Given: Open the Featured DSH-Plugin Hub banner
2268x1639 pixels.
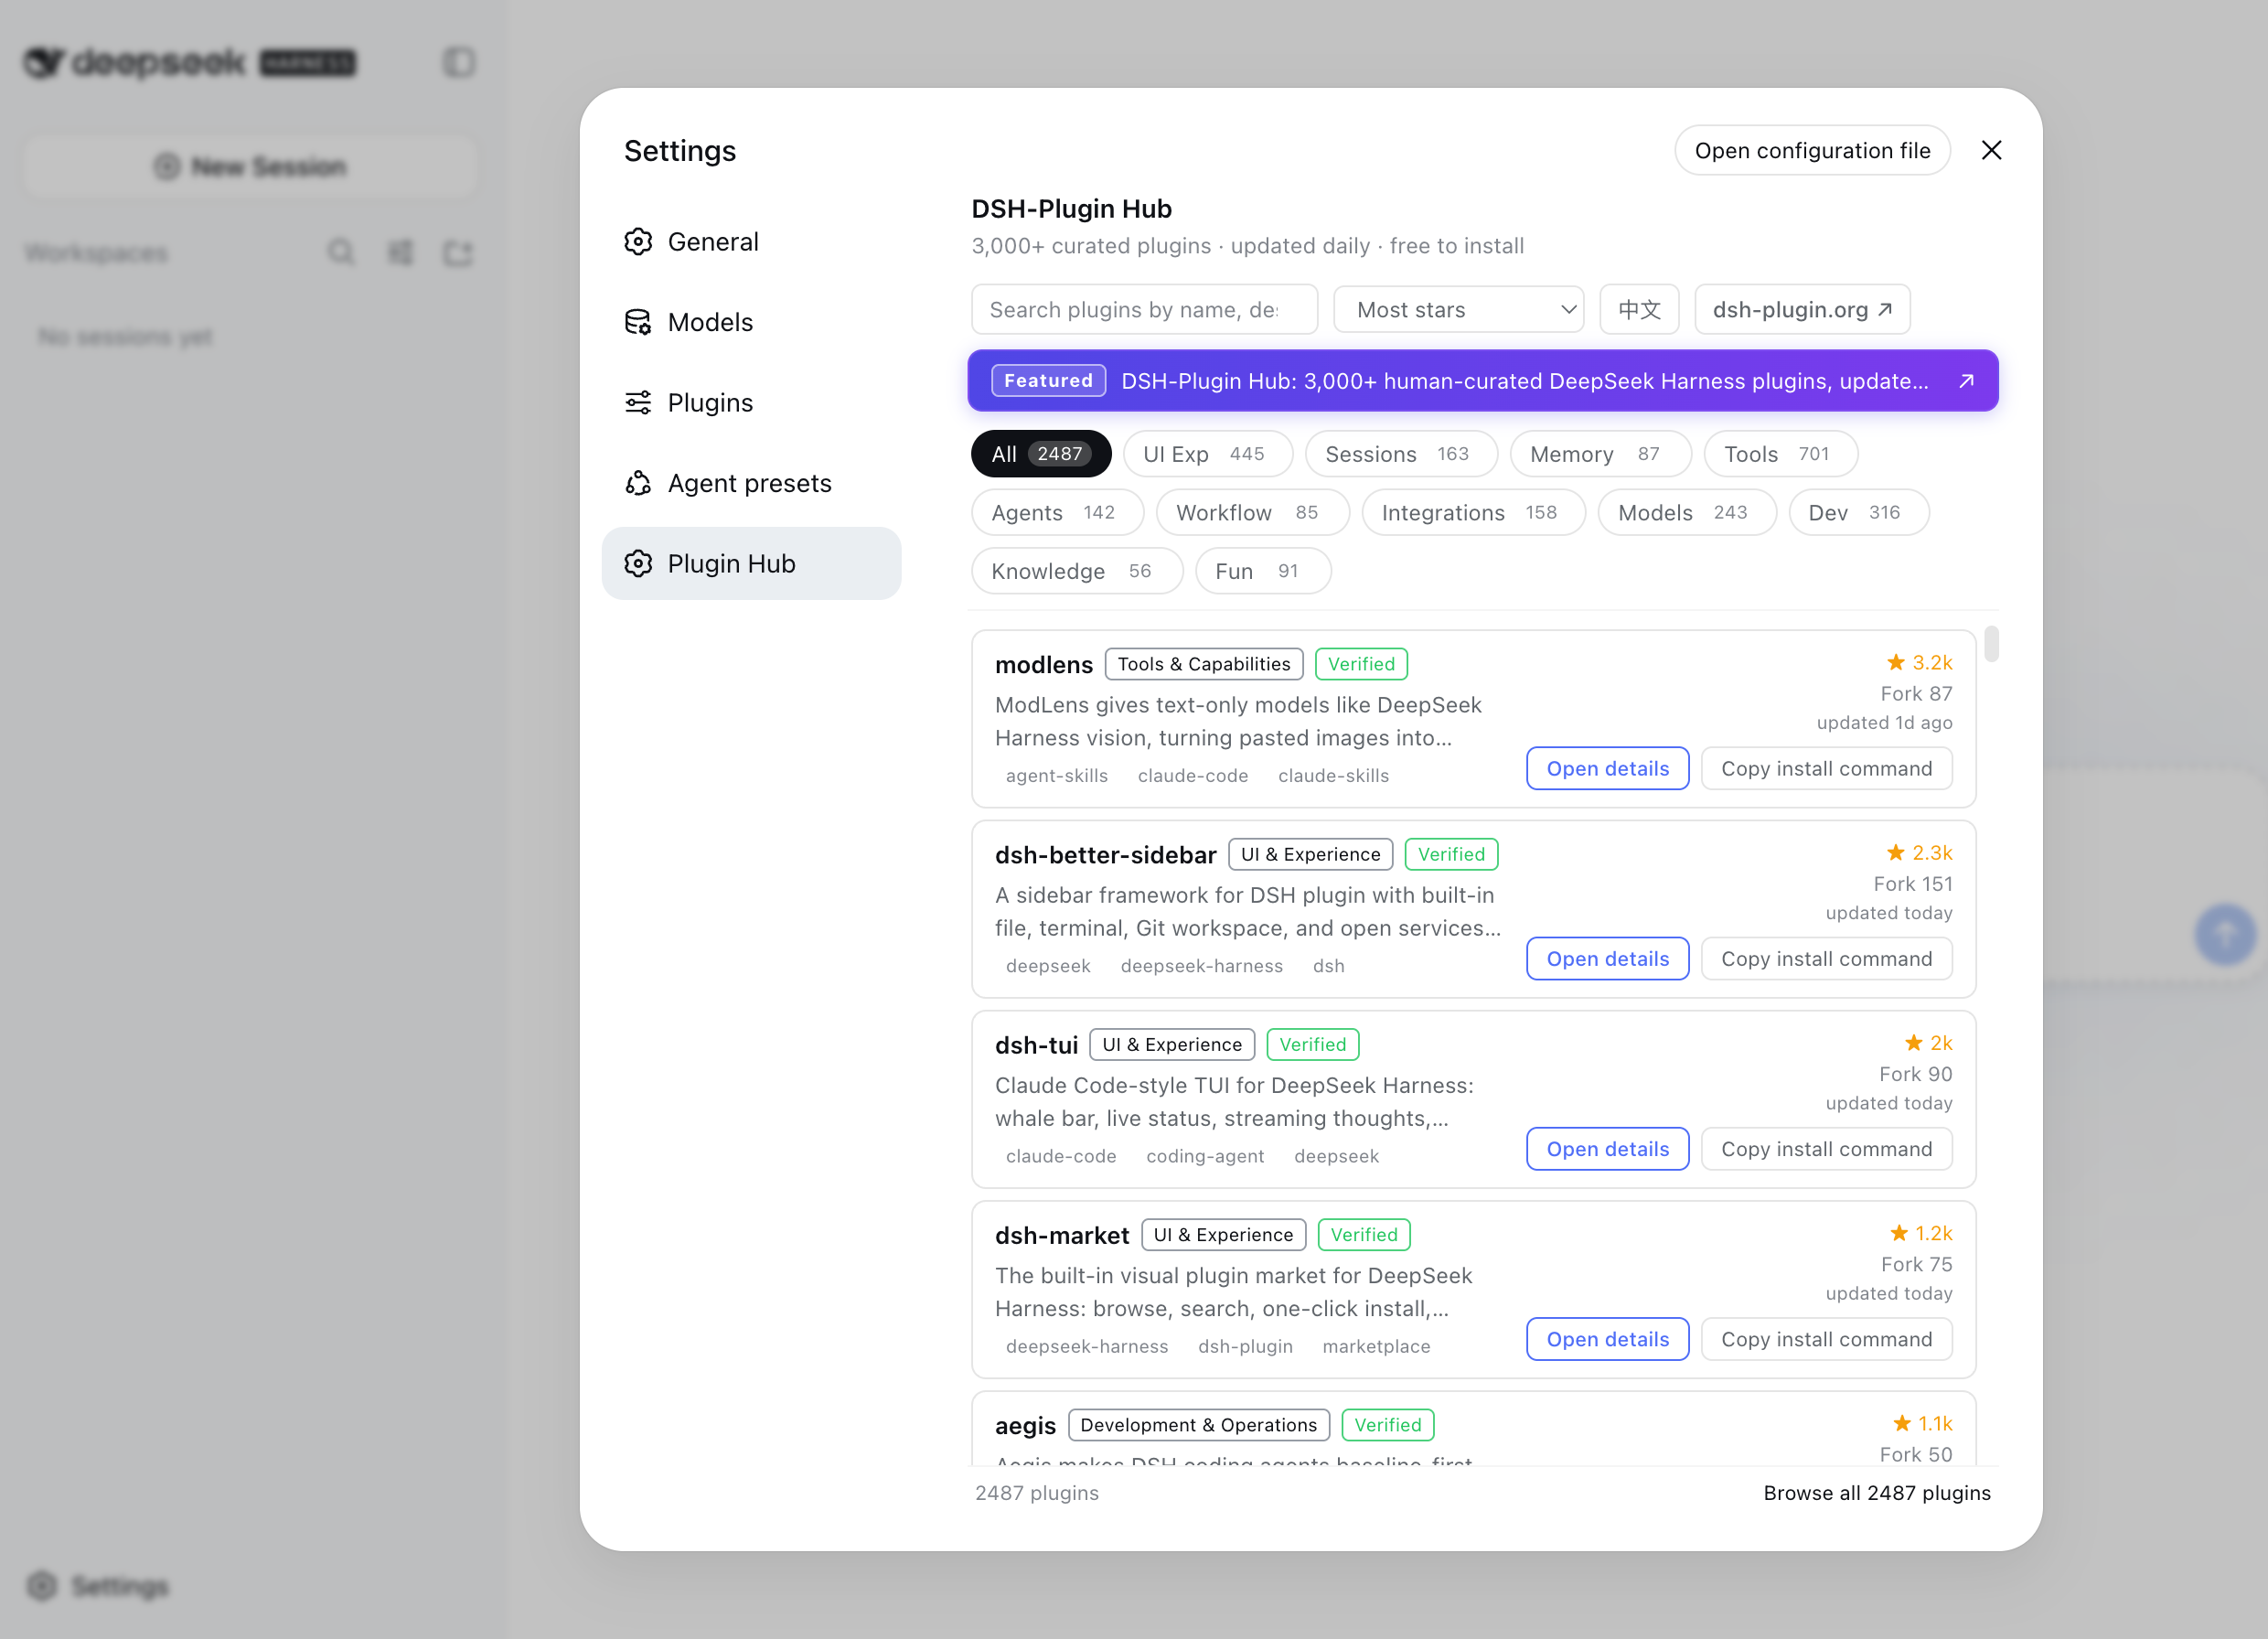Looking at the screenshot, I should click(x=1483, y=380).
